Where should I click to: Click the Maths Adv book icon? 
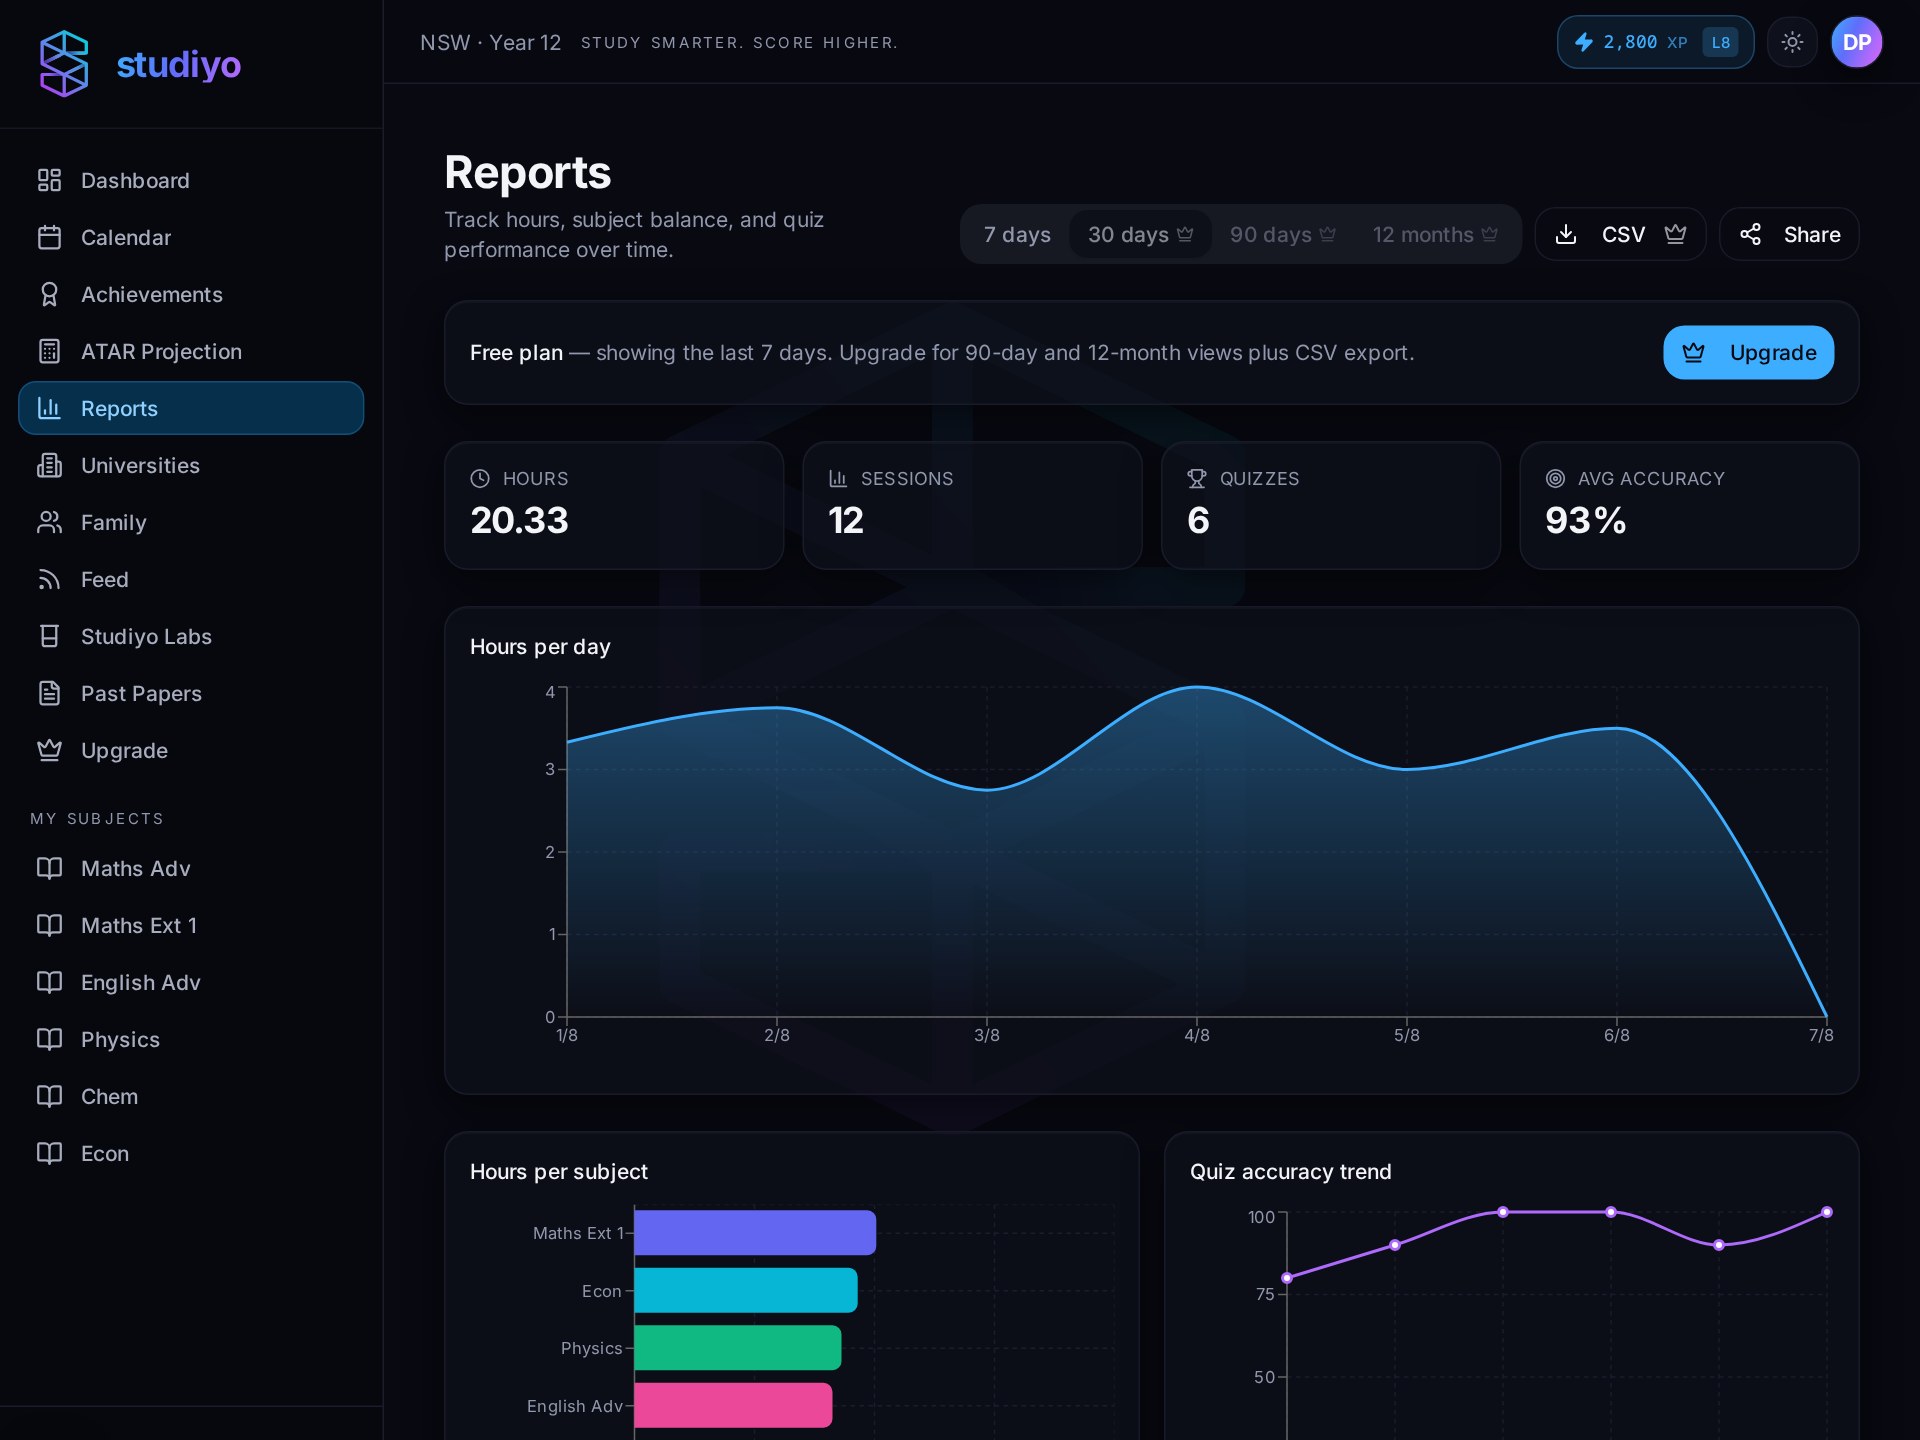49,868
